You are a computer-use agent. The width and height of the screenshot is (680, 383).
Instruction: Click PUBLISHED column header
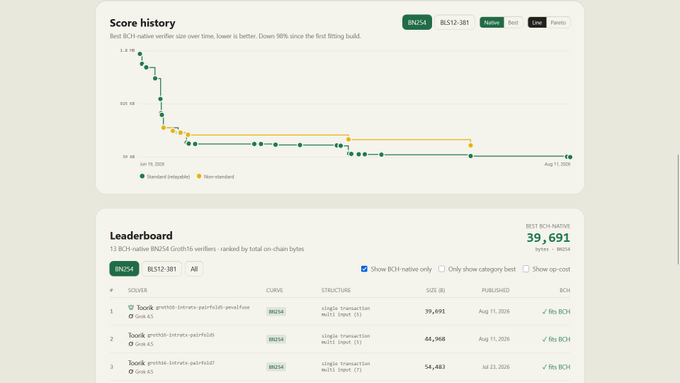click(495, 290)
